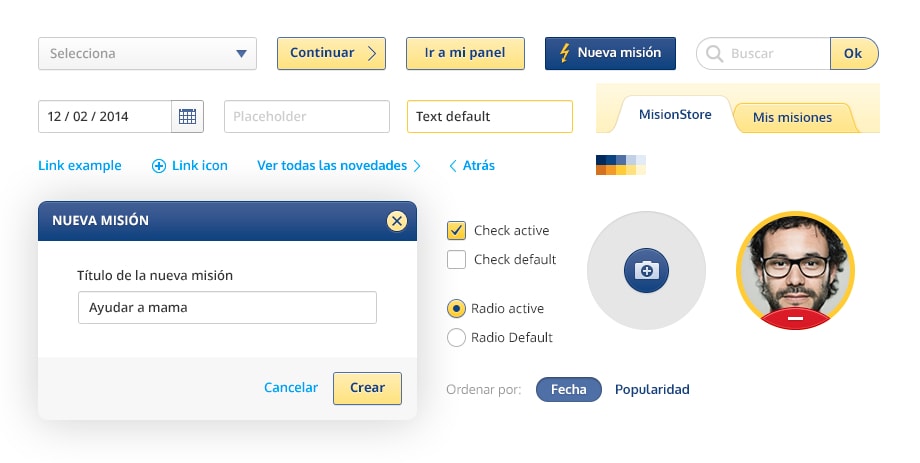Switch to the Mis misiones tab
The image size is (920, 463).
point(792,118)
